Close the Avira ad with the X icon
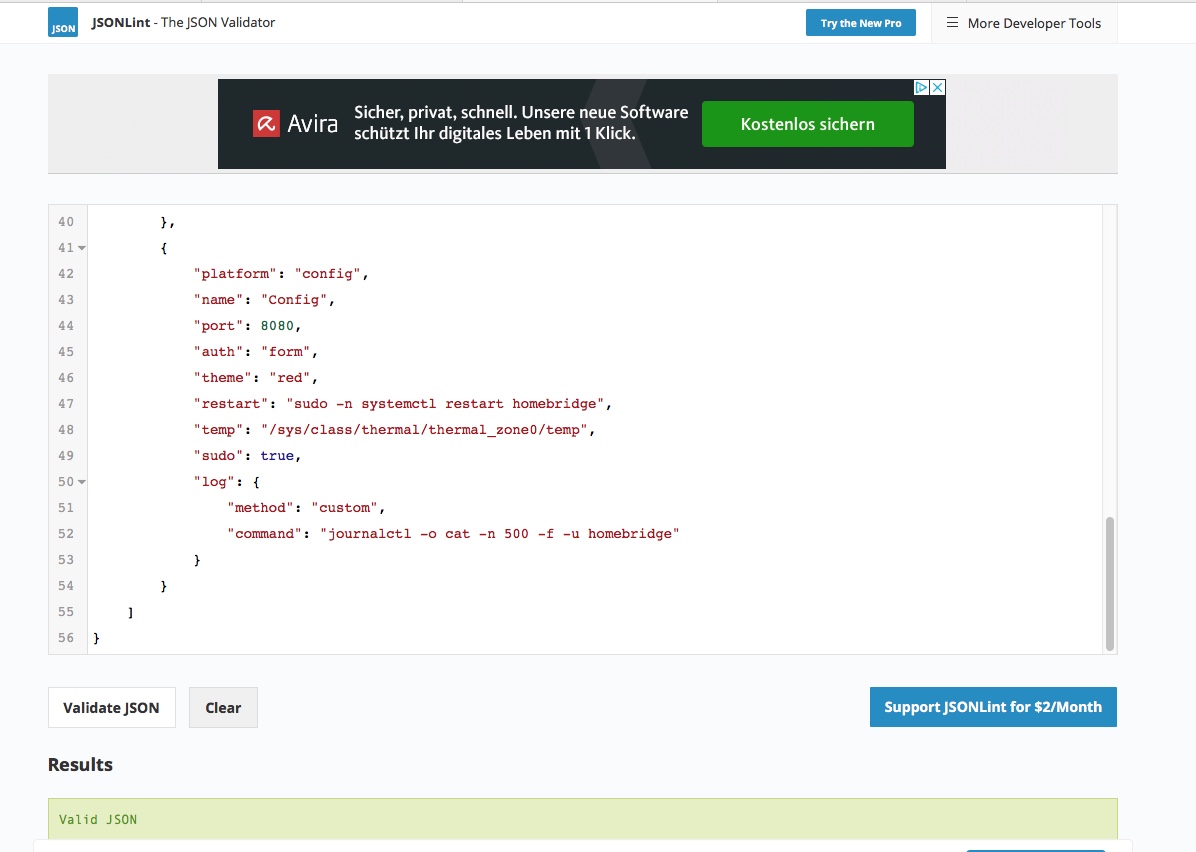 [938, 88]
